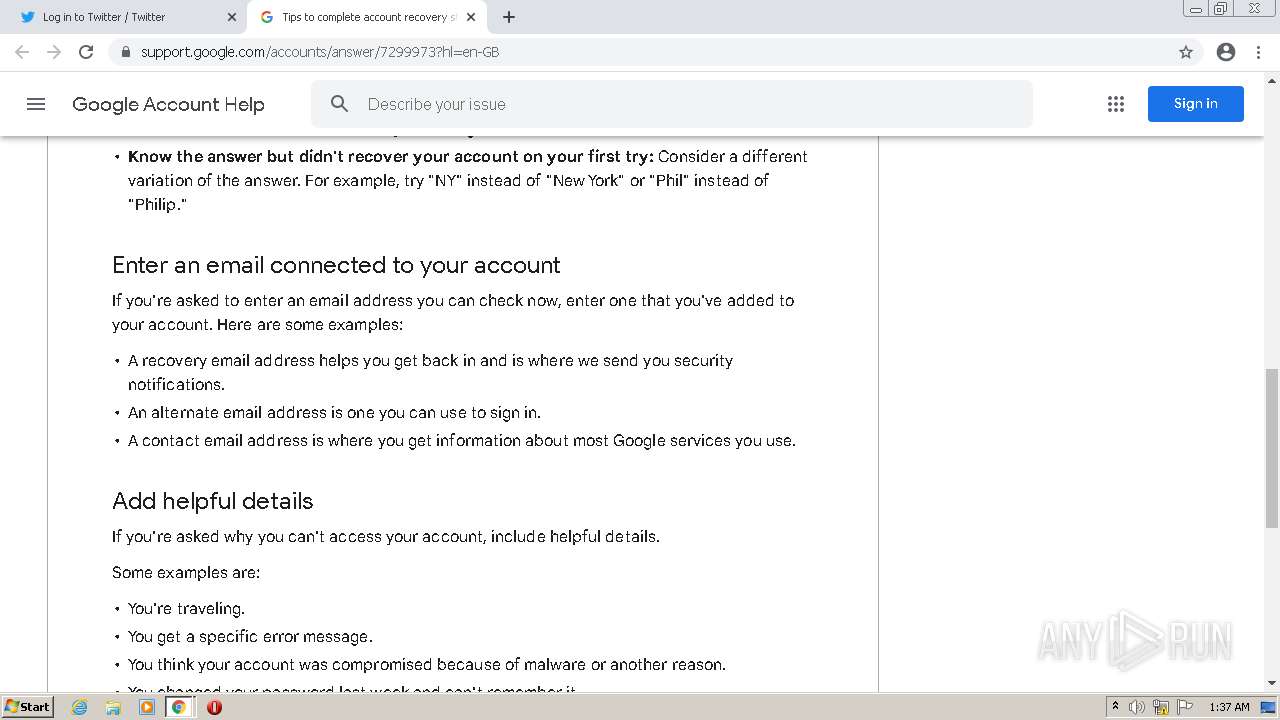Bookmark this page with the star
Image resolution: width=1280 pixels, height=720 pixels.
tap(1186, 52)
